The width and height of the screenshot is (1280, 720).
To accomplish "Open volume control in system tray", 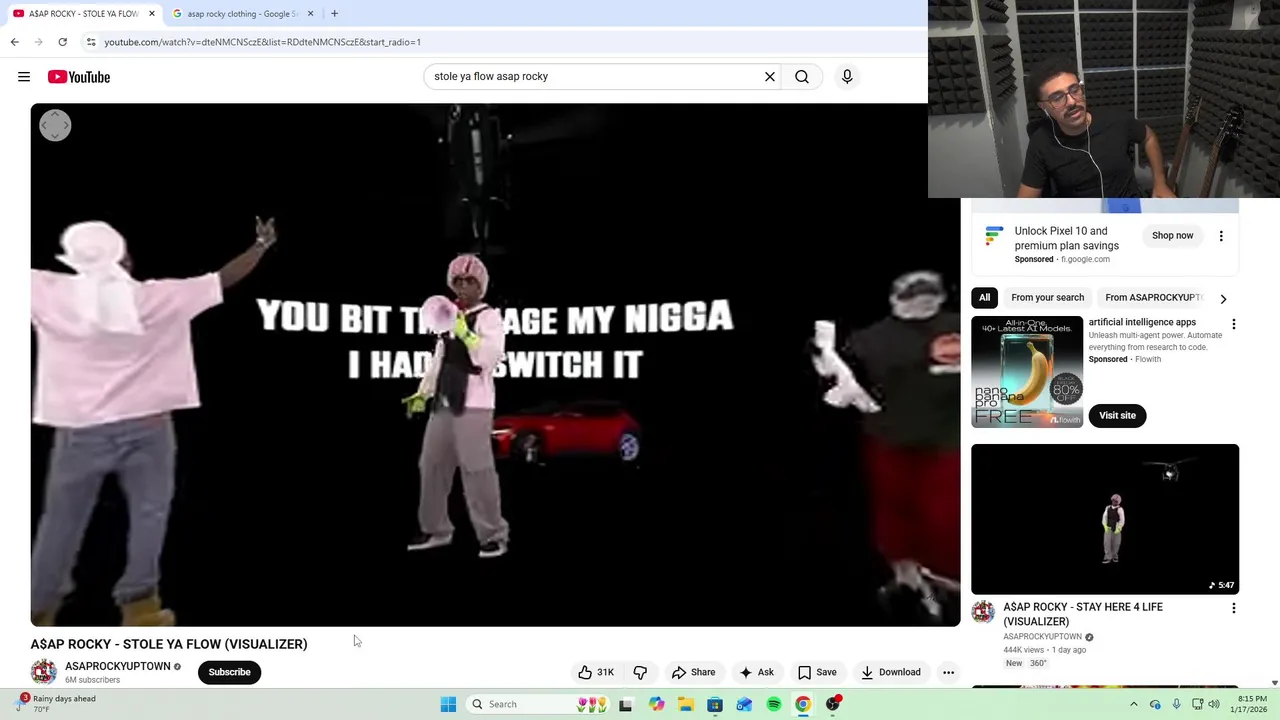I will click(1214, 704).
